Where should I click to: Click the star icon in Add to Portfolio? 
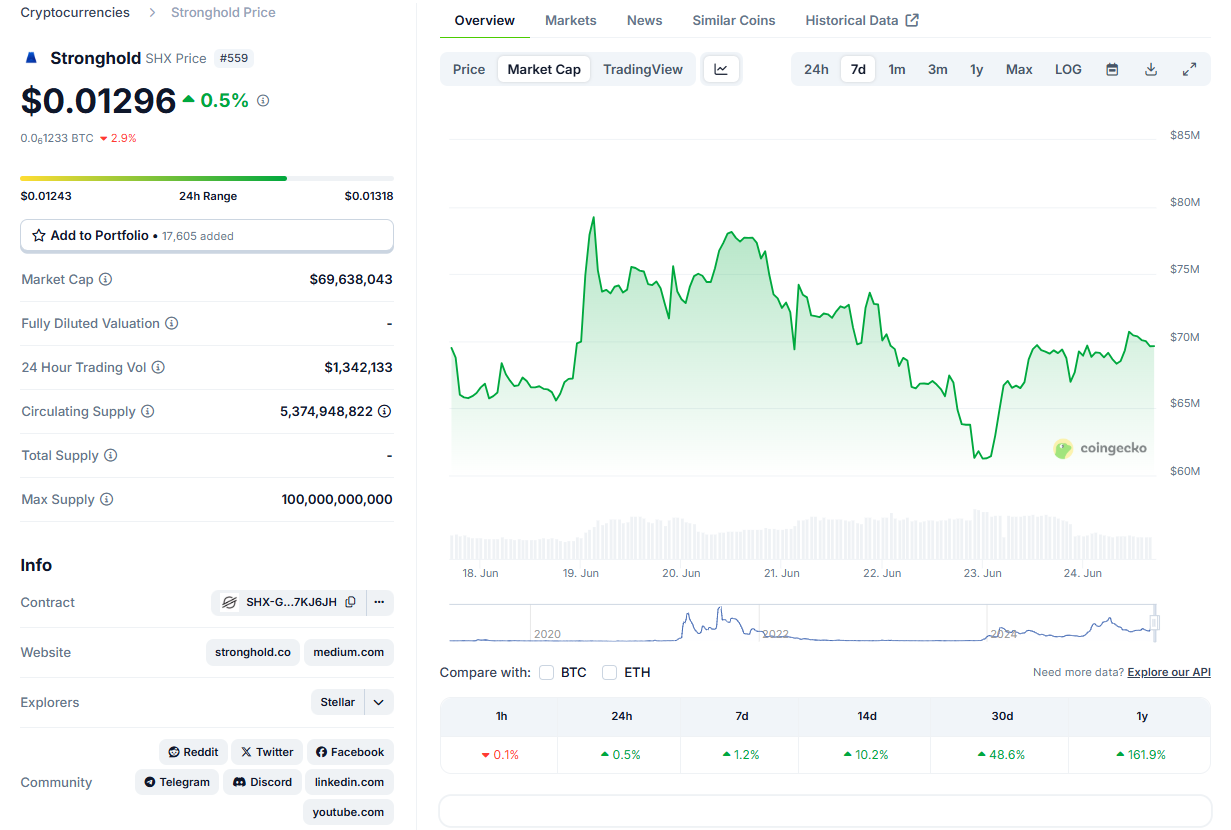click(39, 236)
